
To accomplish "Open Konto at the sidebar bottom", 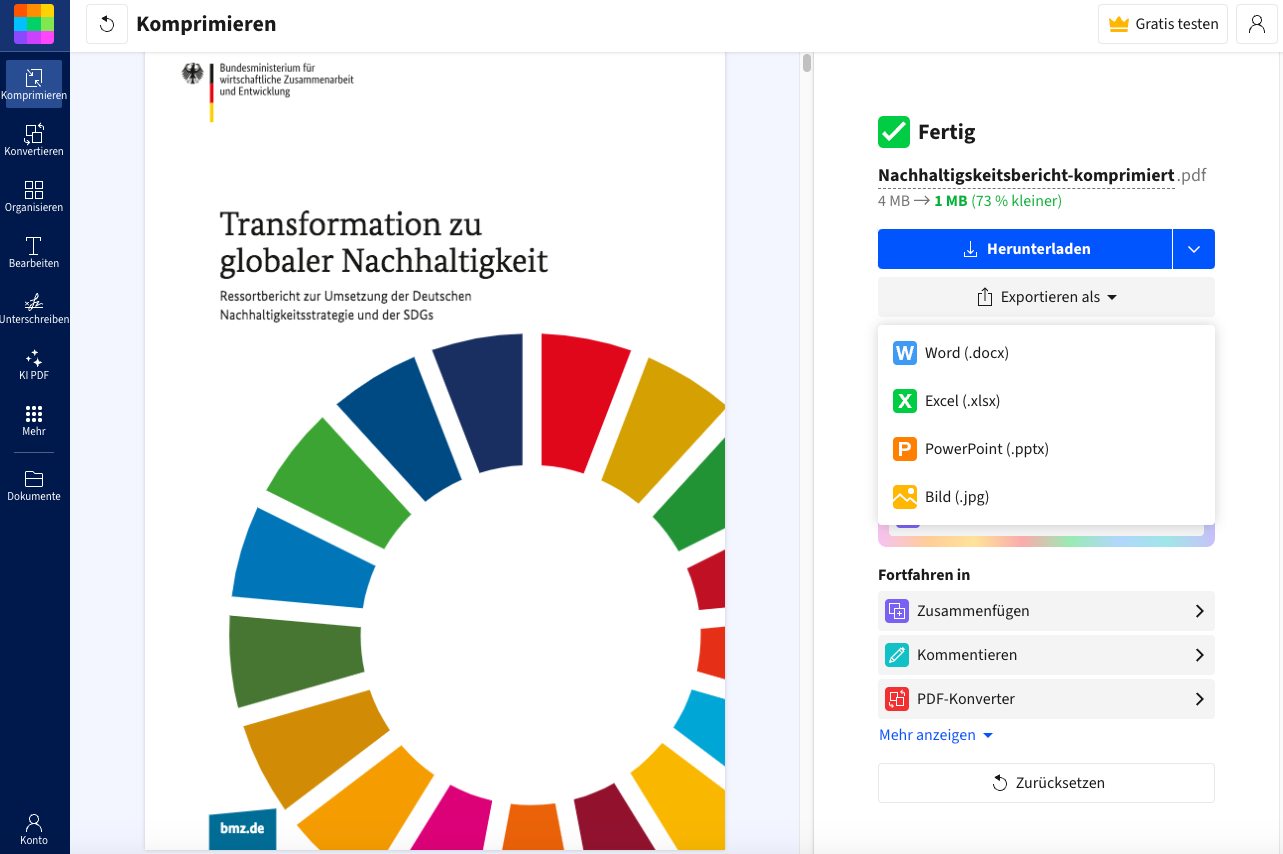I will (x=34, y=829).
